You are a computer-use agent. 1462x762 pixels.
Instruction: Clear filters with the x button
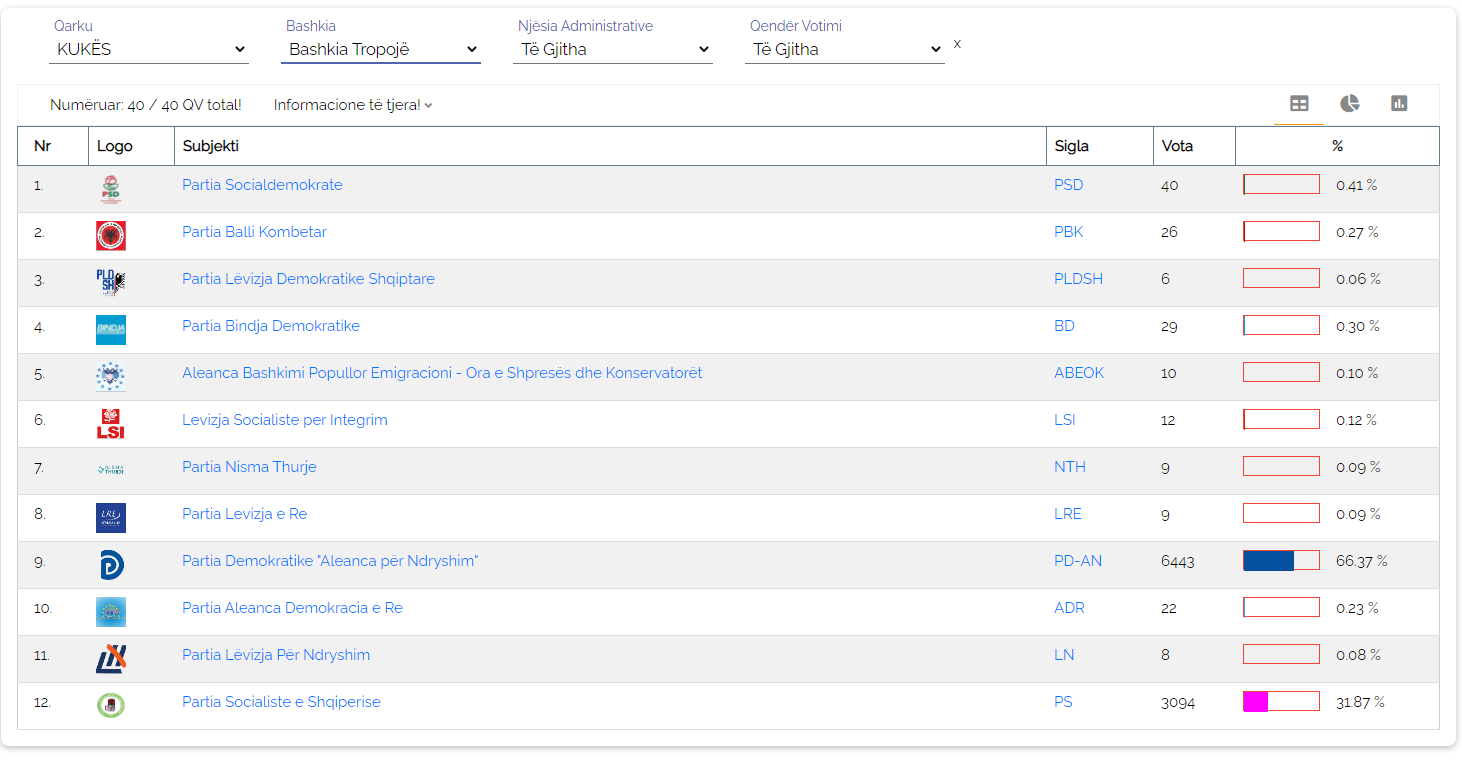click(957, 44)
